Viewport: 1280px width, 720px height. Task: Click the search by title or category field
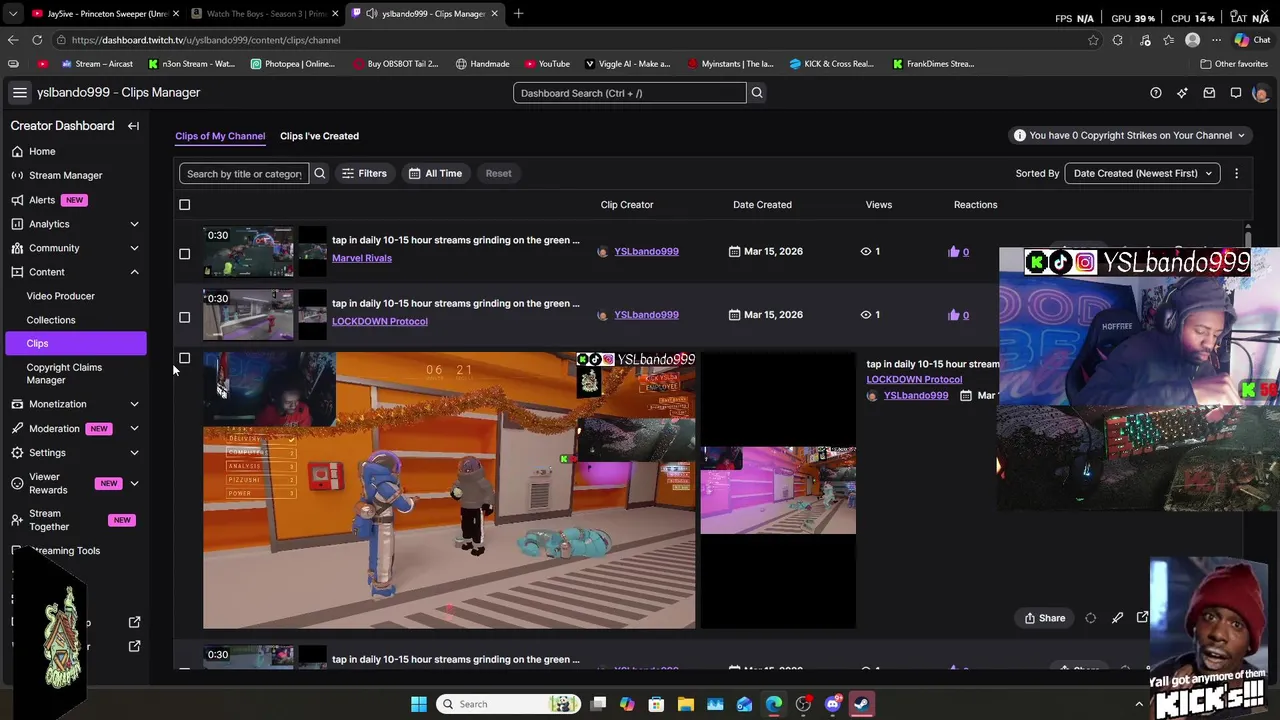[x=244, y=173]
